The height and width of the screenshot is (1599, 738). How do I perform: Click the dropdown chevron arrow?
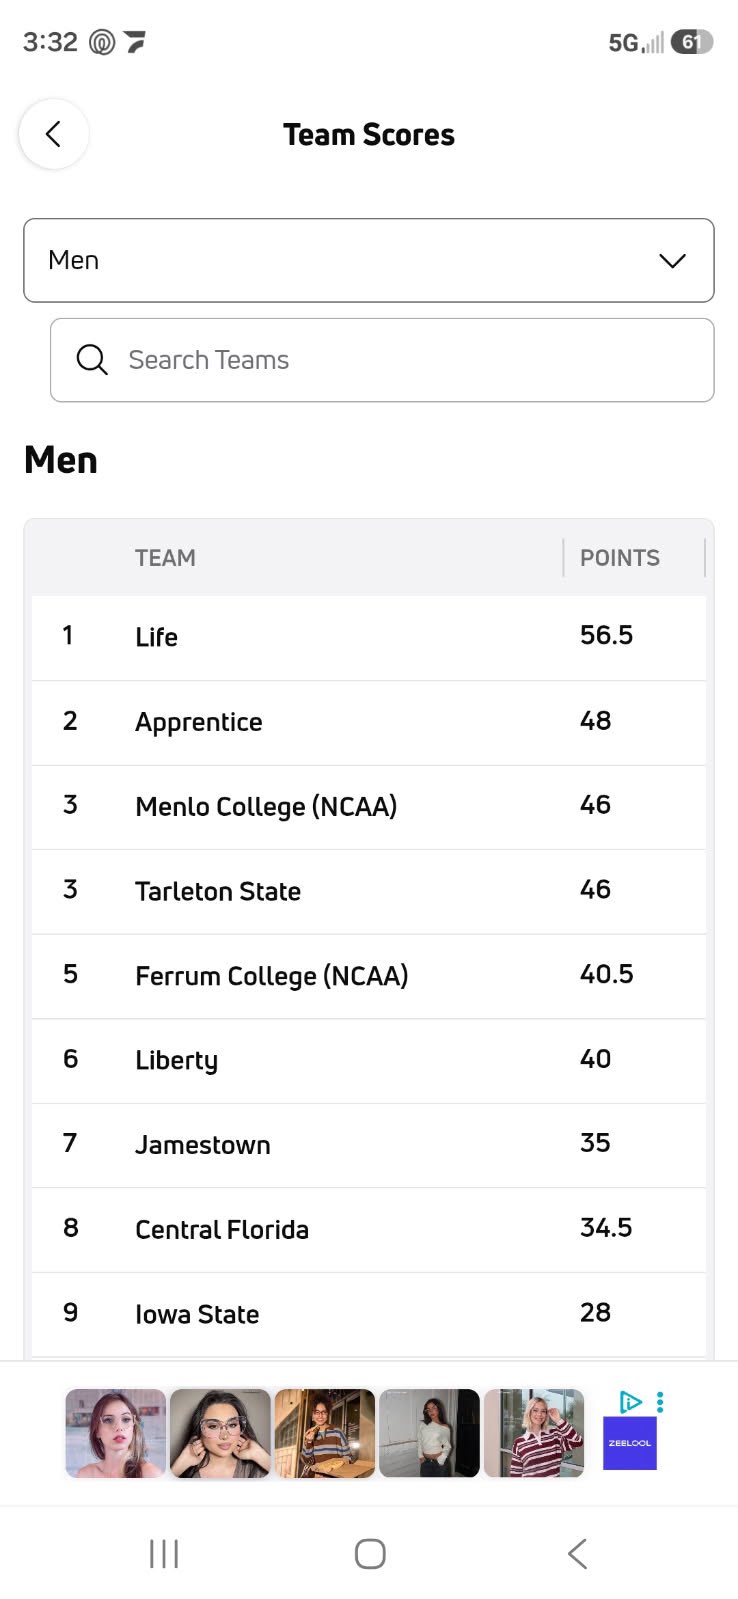672,261
